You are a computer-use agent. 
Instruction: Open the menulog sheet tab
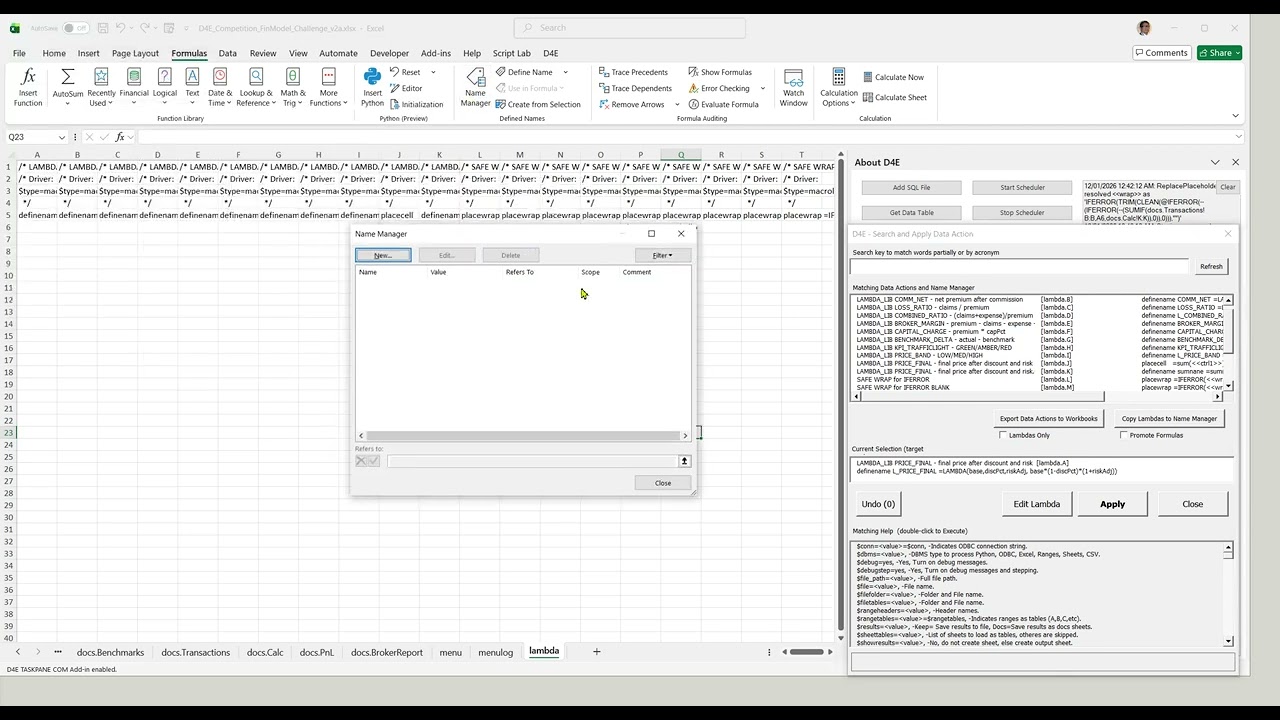click(x=495, y=652)
